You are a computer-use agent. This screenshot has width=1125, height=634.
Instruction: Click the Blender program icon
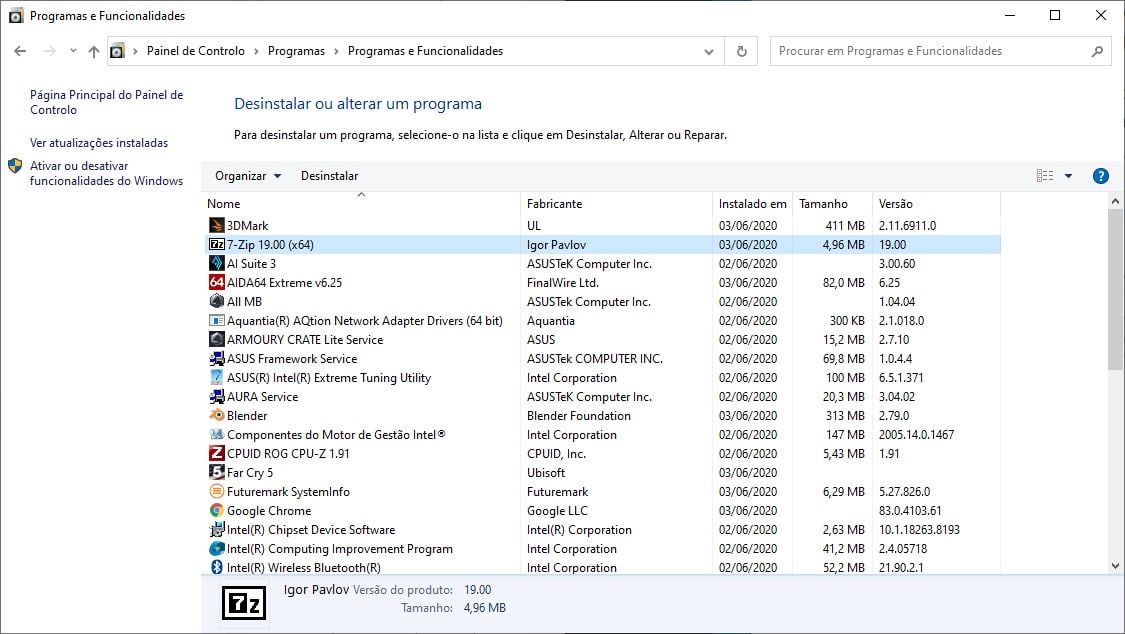216,415
